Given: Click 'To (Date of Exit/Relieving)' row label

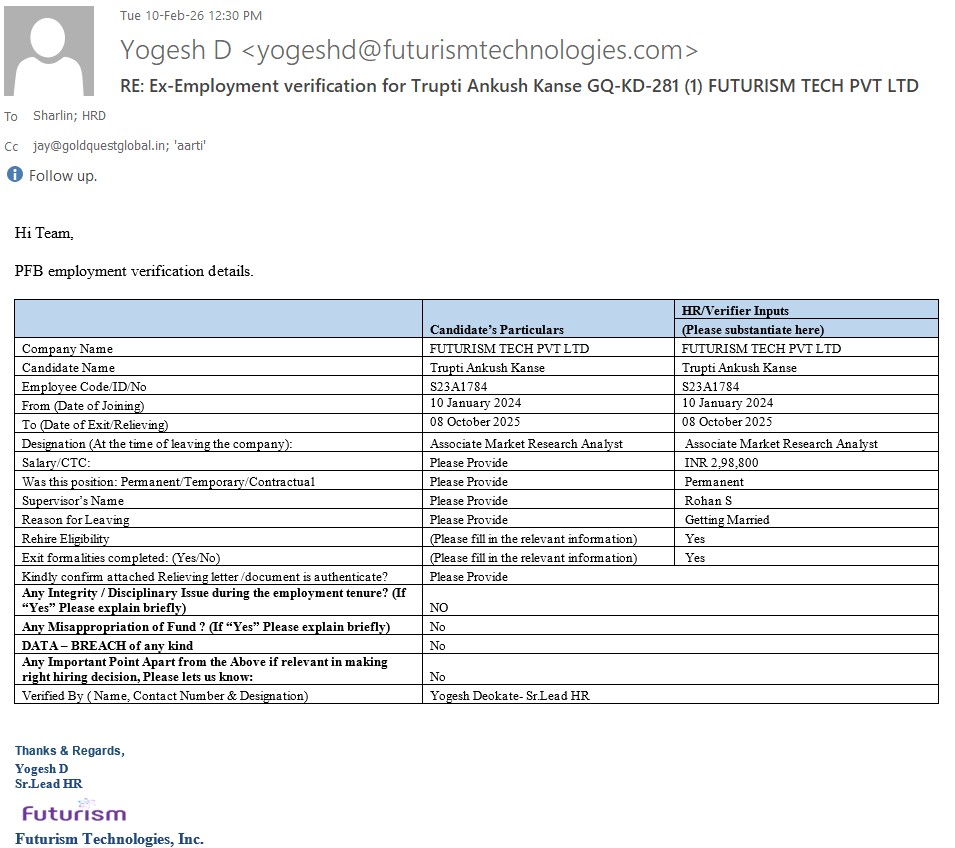Looking at the screenshot, I should [x=95, y=425].
